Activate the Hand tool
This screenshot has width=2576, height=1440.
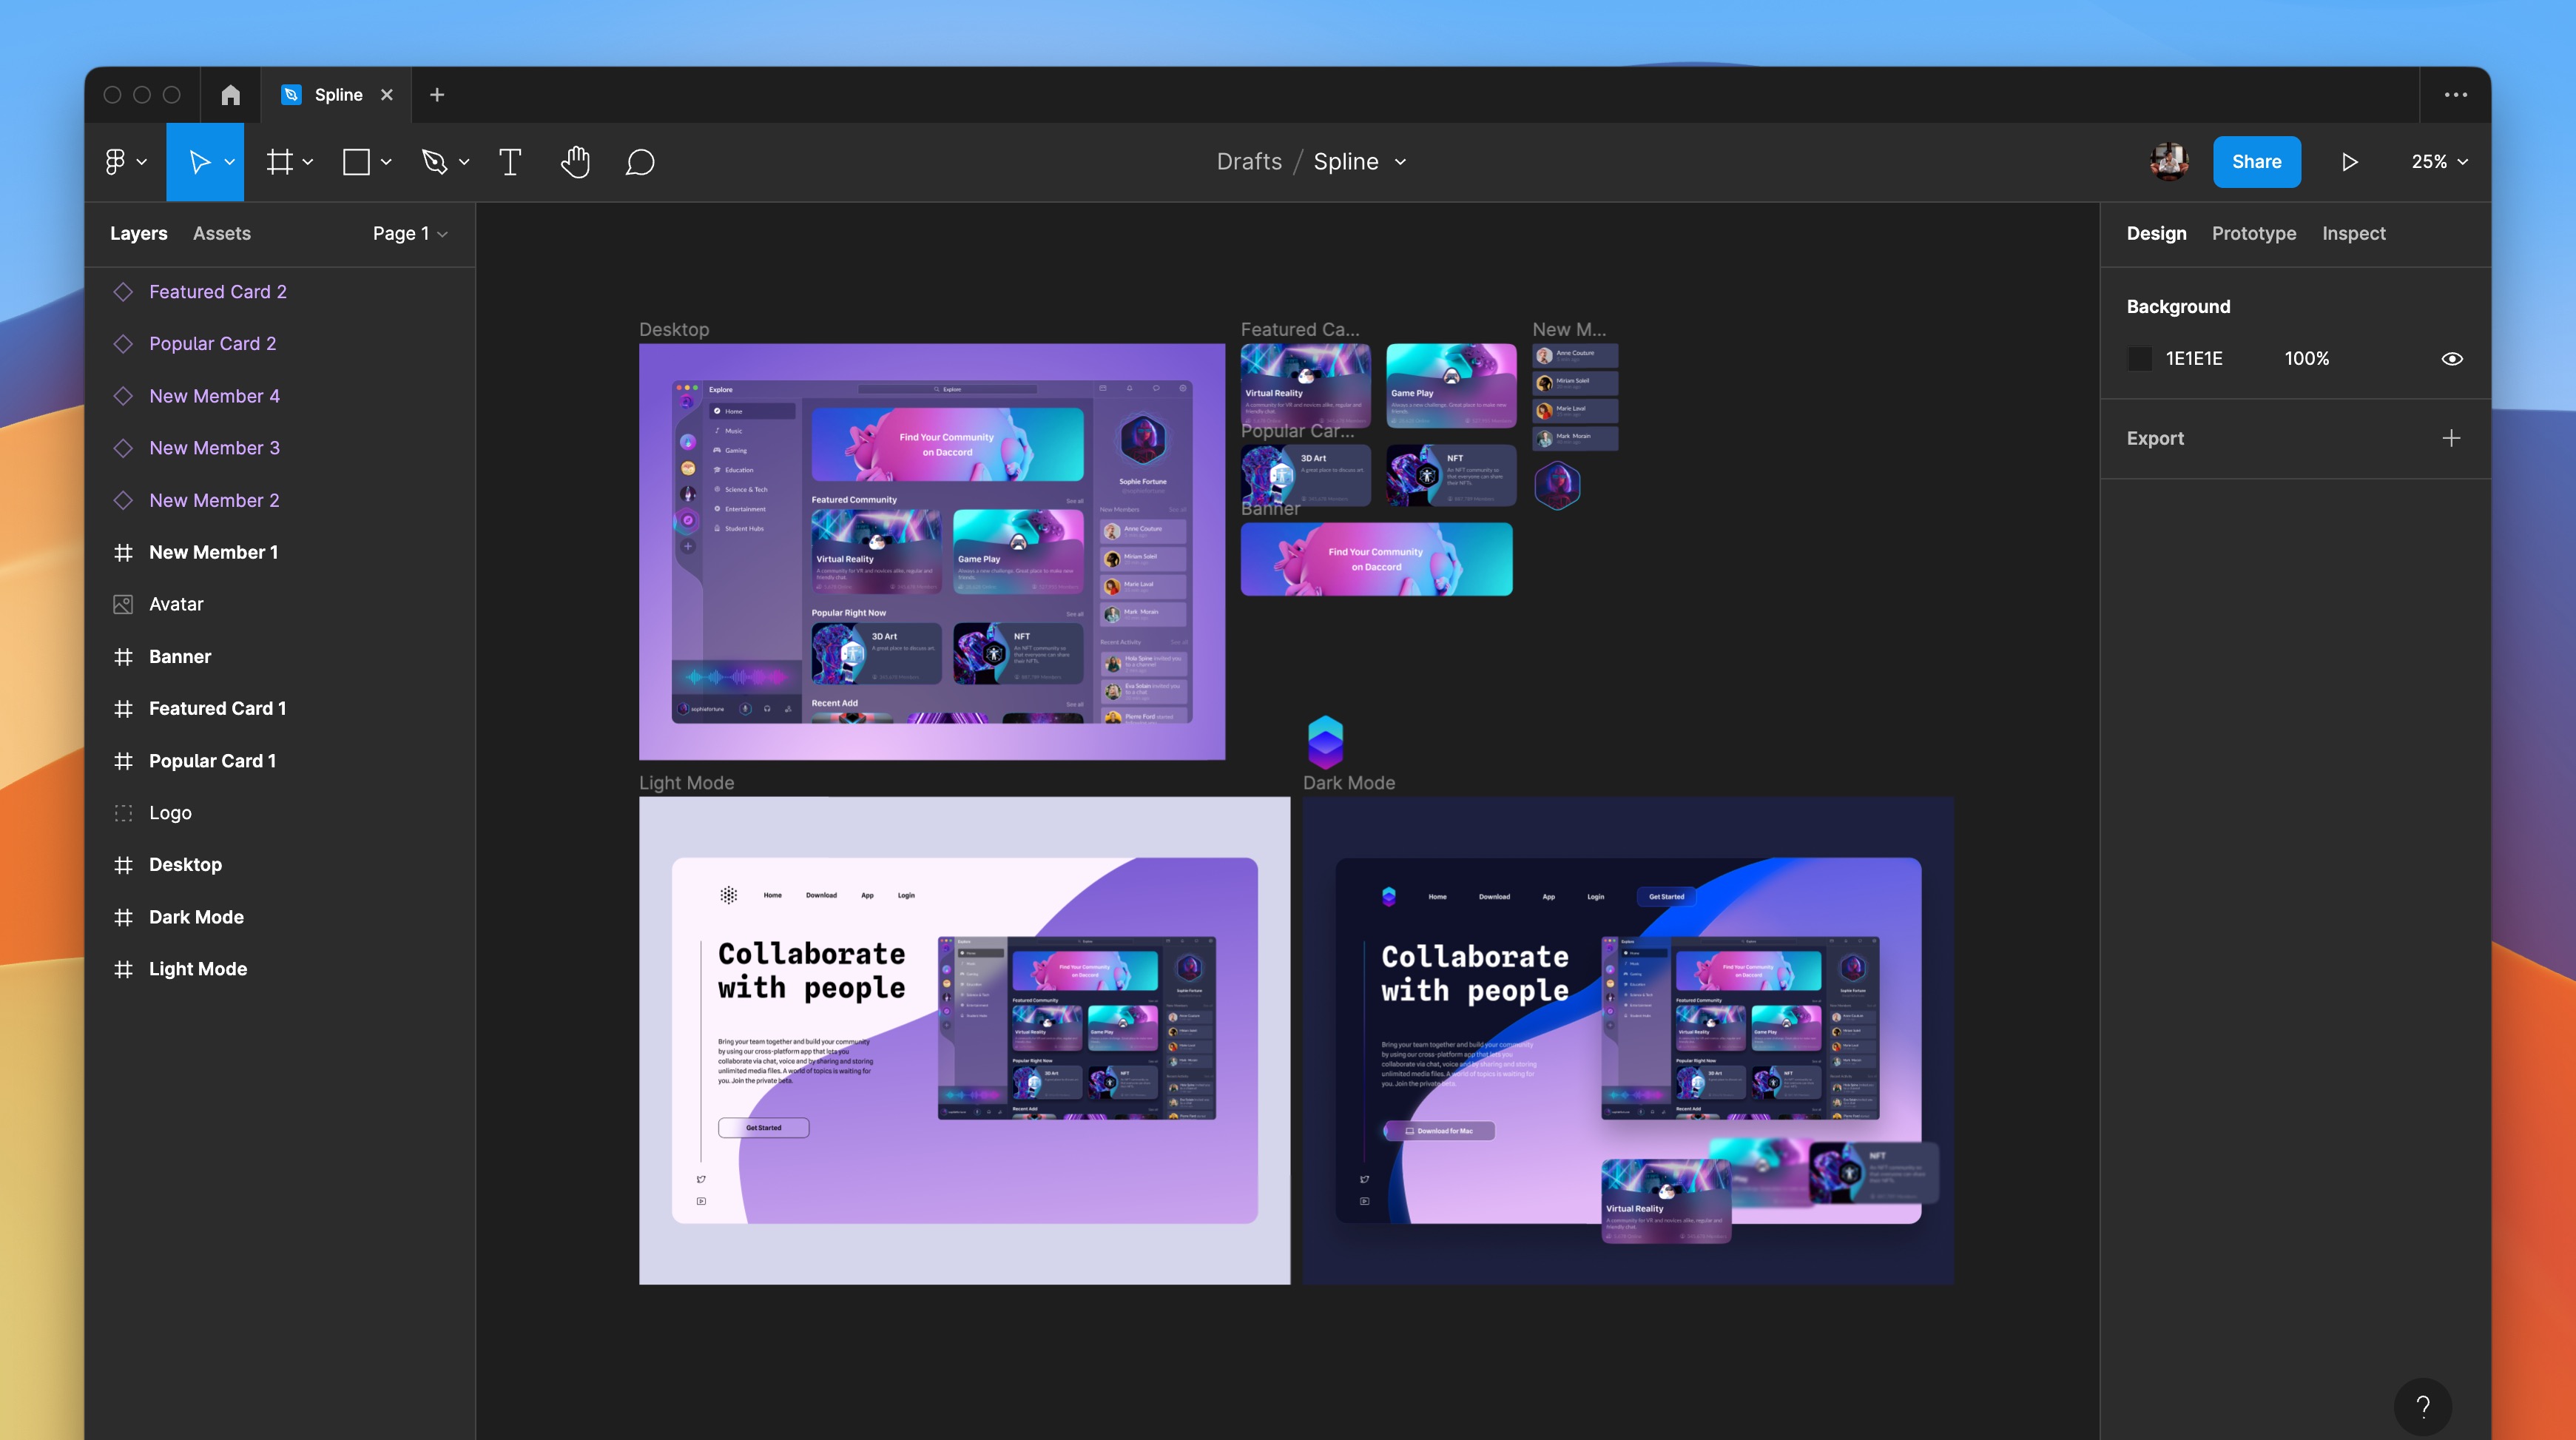click(x=575, y=162)
